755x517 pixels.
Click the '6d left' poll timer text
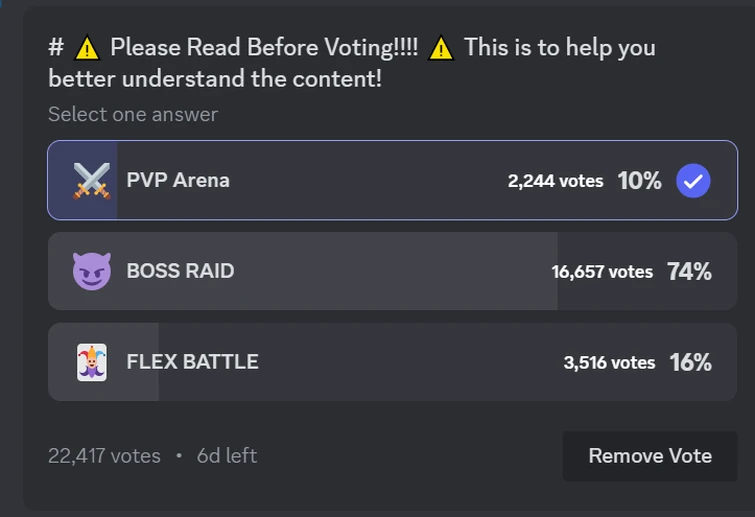pyautogui.click(x=227, y=456)
